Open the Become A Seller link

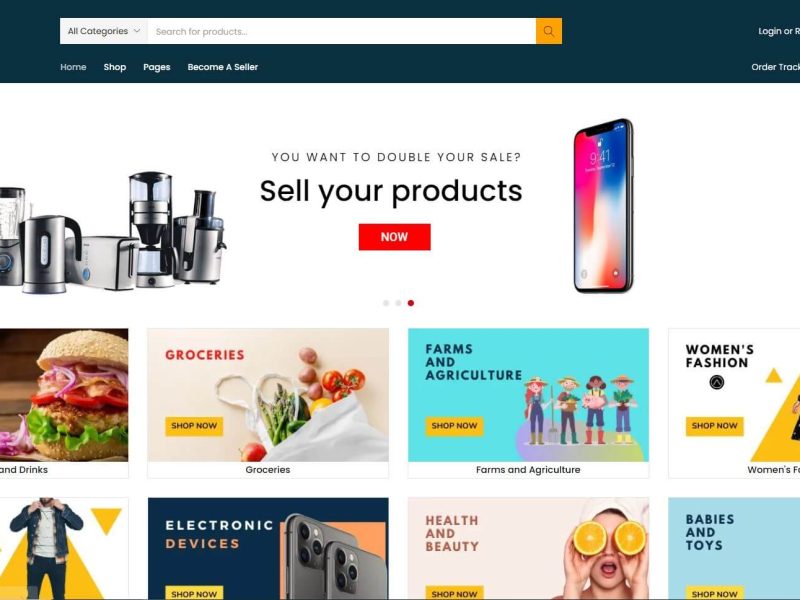click(x=222, y=67)
